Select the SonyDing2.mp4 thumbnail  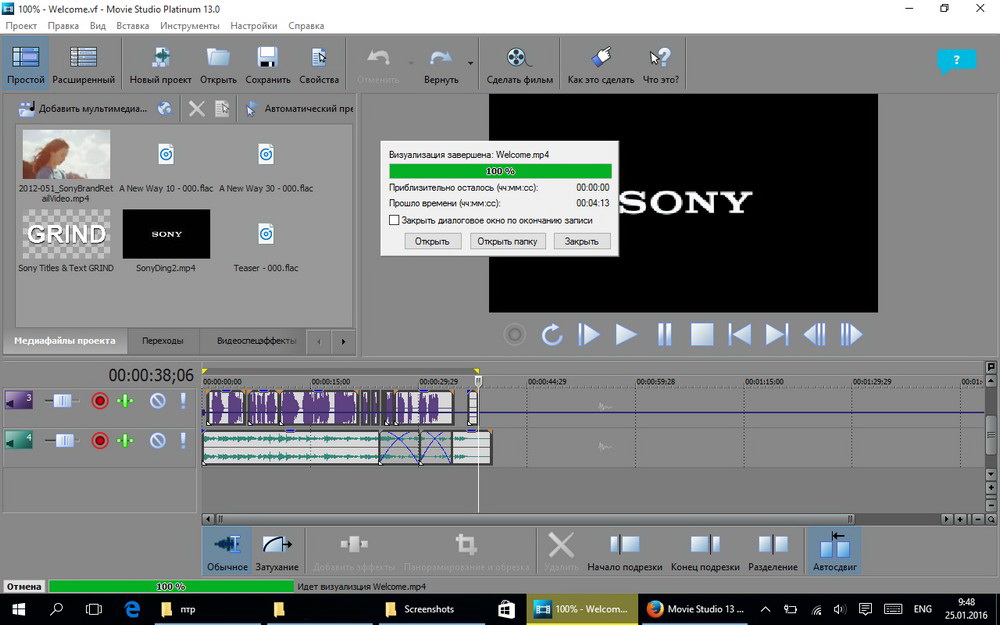click(166, 234)
